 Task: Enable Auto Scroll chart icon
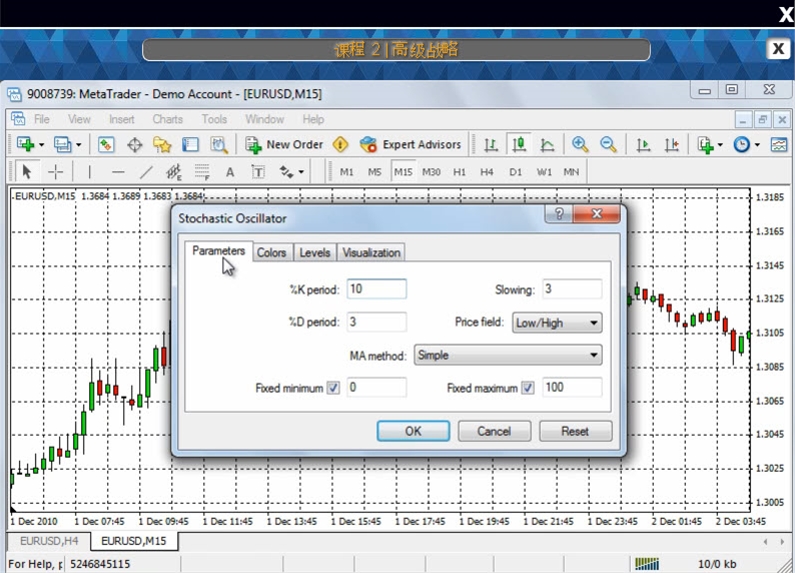[643, 145]
